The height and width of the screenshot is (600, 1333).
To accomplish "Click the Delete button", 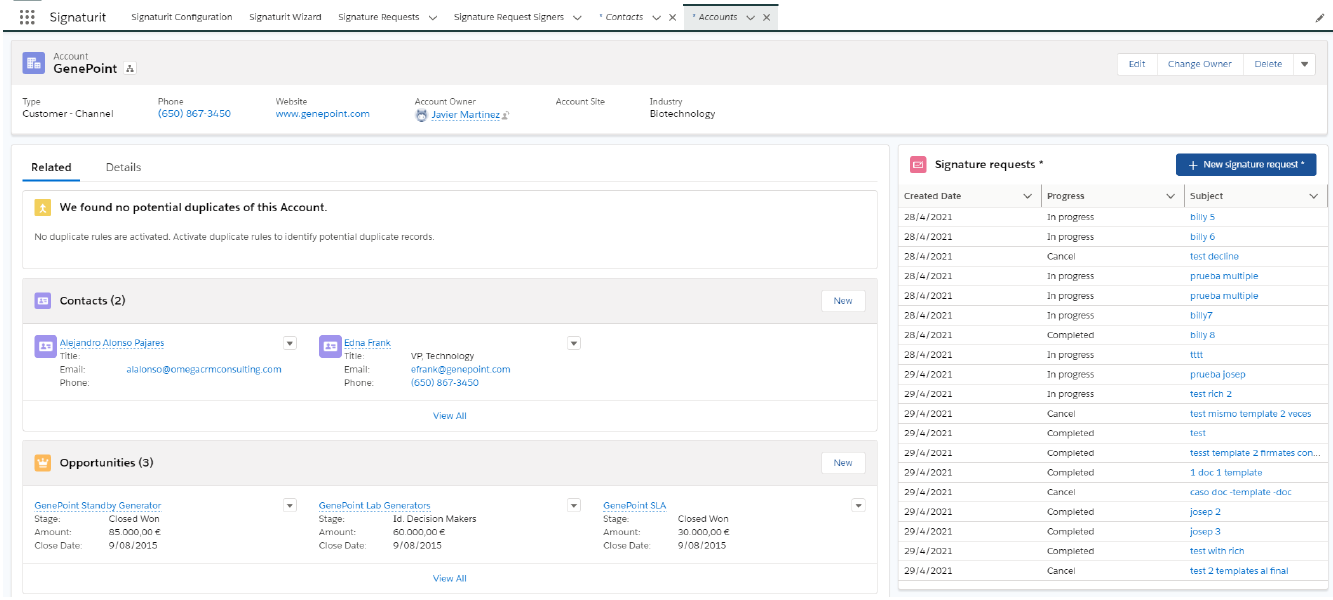I will point(1268,64).
